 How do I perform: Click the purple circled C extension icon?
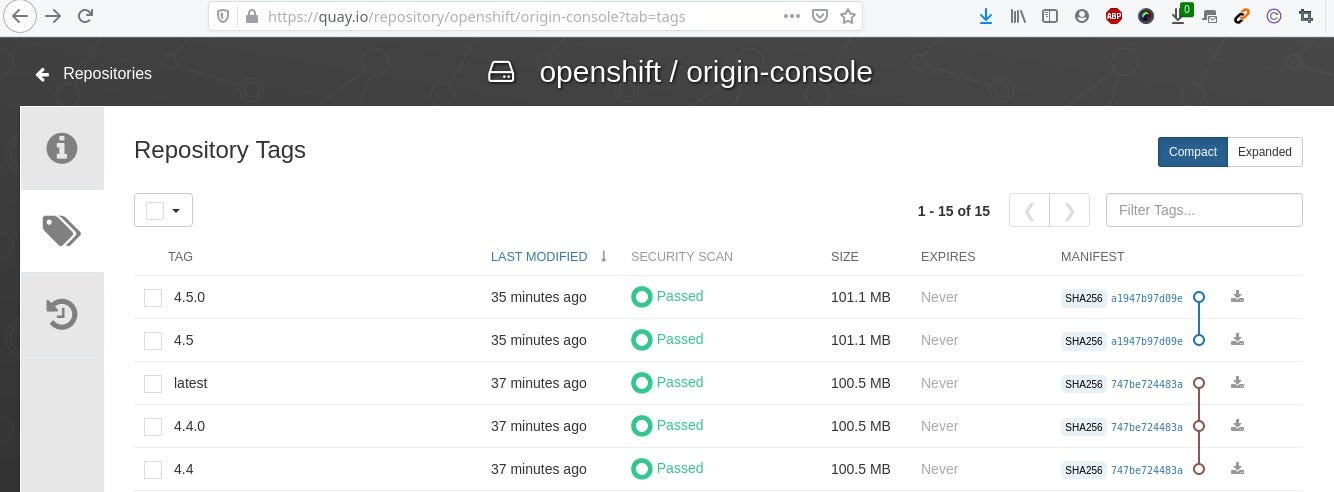coord(1273,16)
